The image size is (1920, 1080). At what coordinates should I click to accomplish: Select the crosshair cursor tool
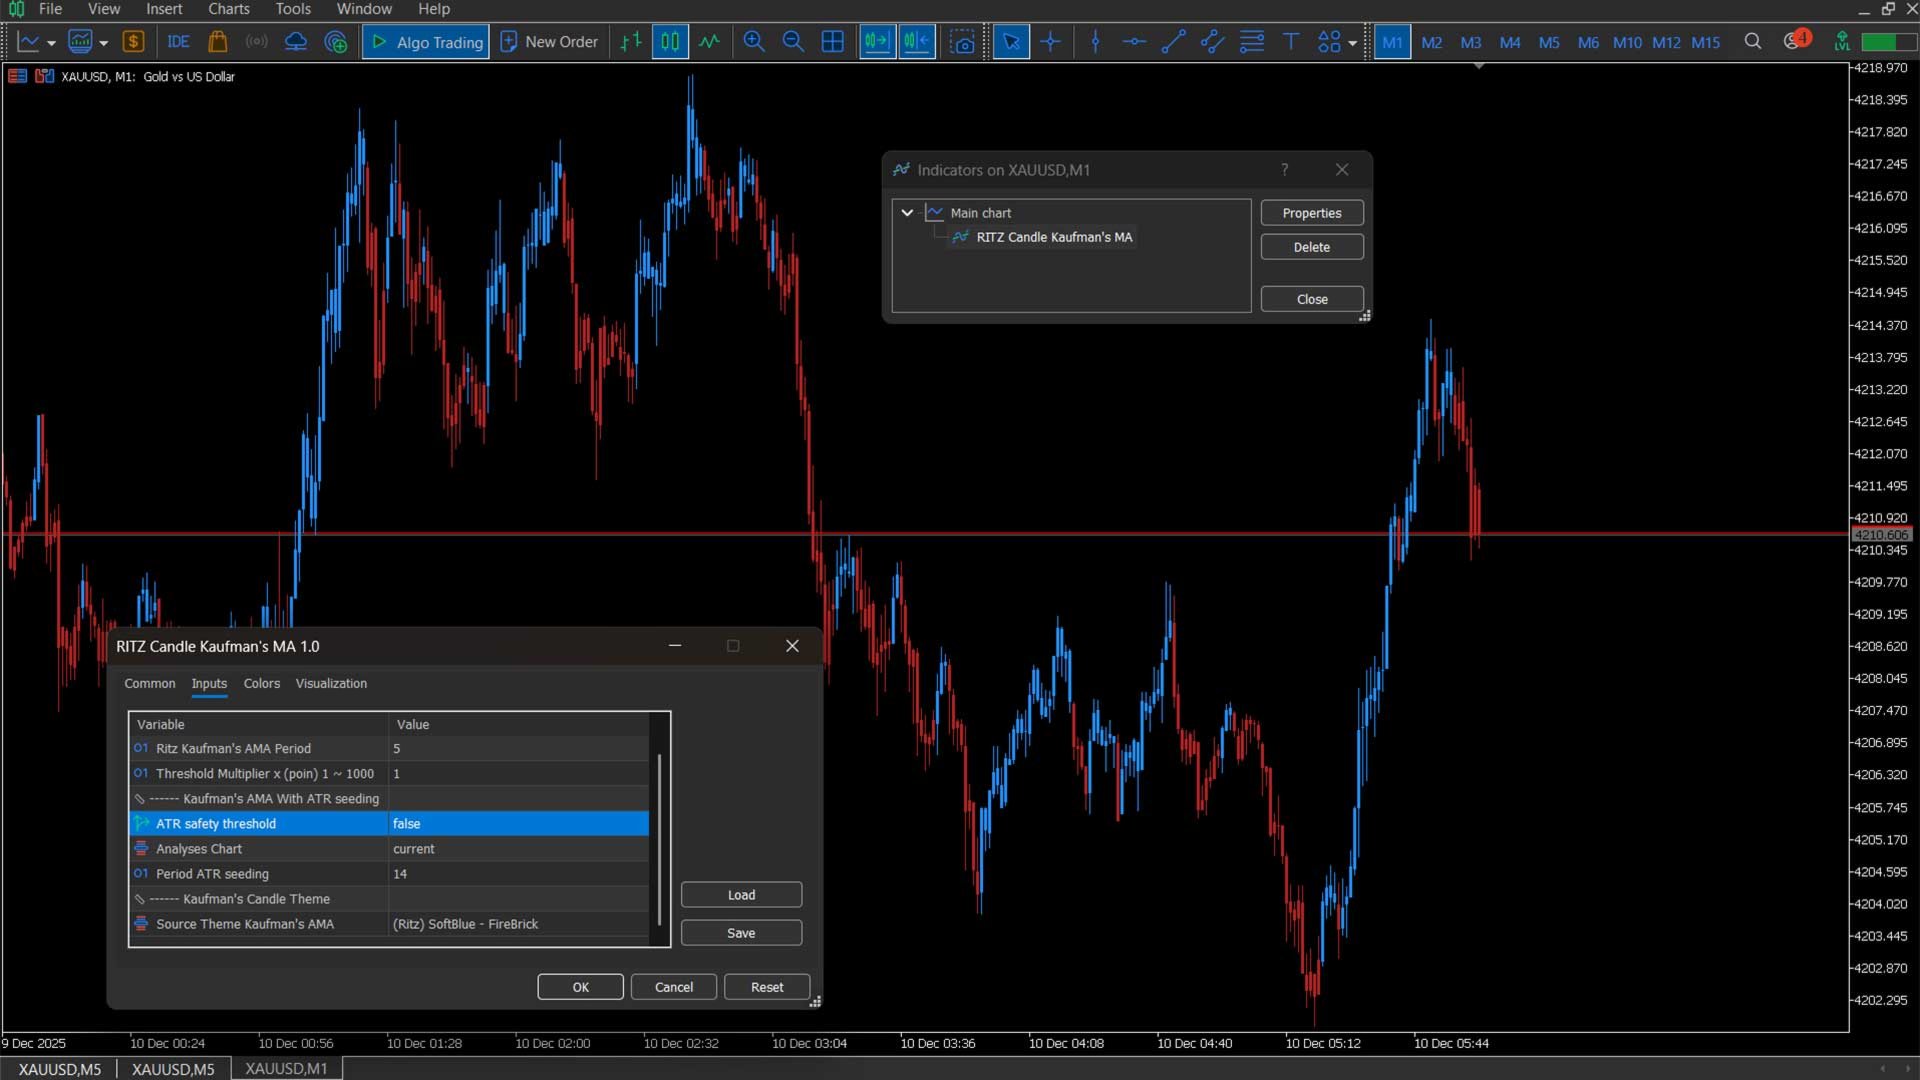1050,42
